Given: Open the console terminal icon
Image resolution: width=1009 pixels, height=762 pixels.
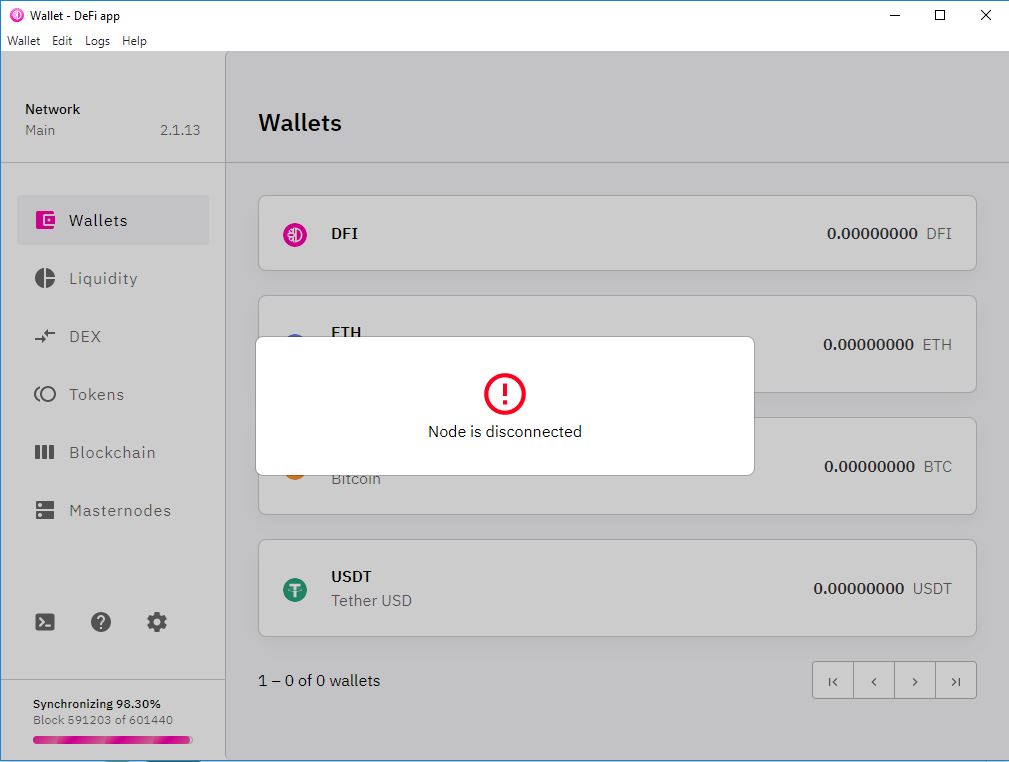Looking at the screenshot, I should (45, 622).
